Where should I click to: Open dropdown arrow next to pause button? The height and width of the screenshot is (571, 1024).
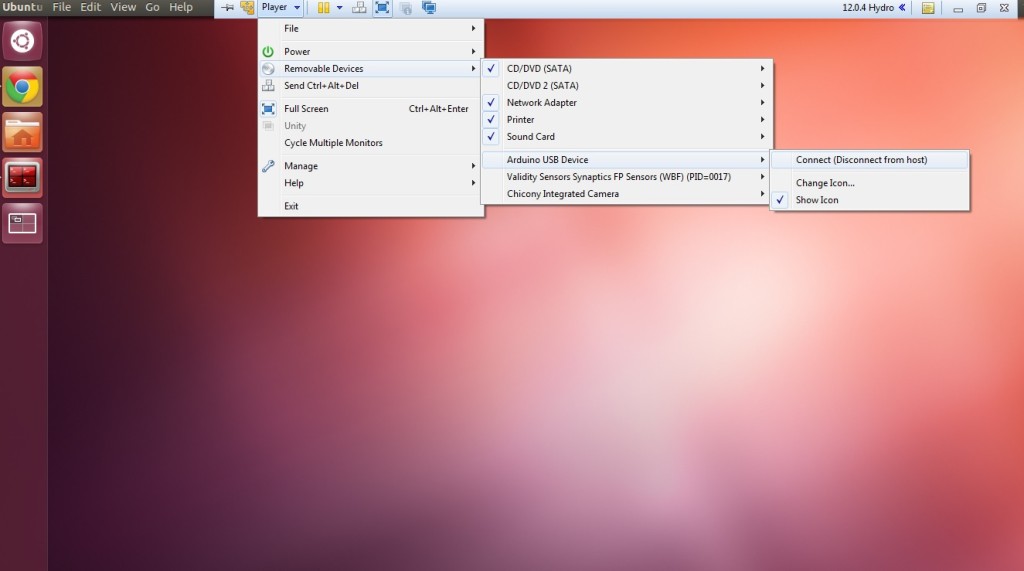339,8
